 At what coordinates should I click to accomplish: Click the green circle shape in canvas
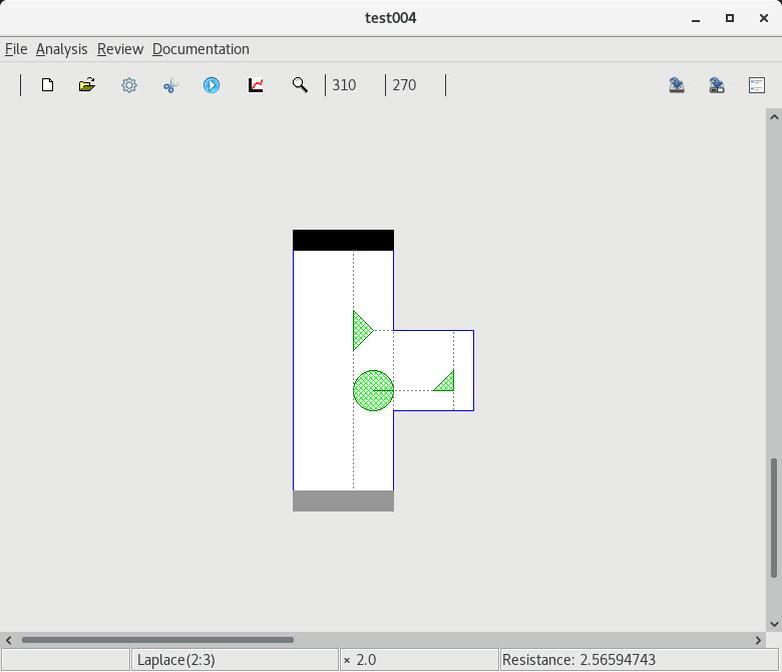coord(373,390)
